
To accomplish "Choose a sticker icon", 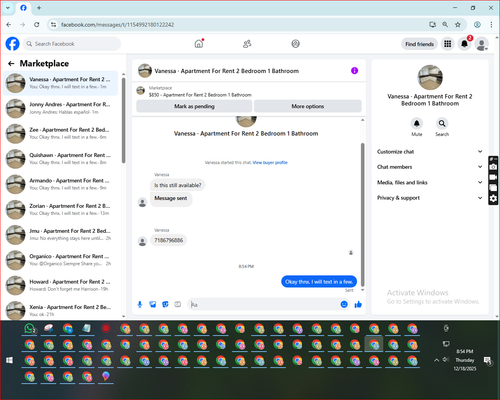I will [165, 304].
